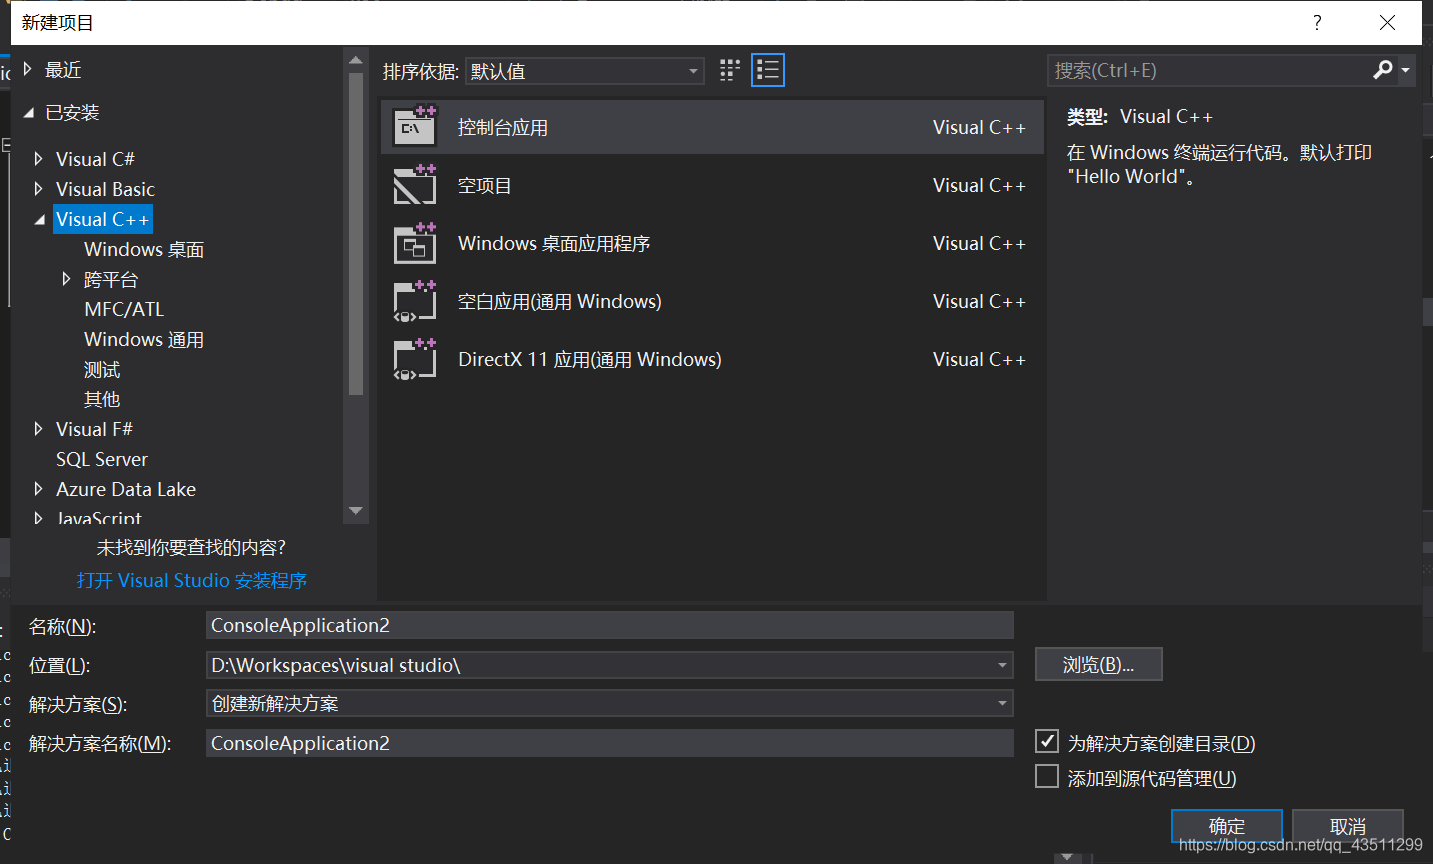The height and width of the screenshot is (864, 1433).
Task: Toggle 为解决方案创建目录 checkbox
Action: pos(1047,742)
